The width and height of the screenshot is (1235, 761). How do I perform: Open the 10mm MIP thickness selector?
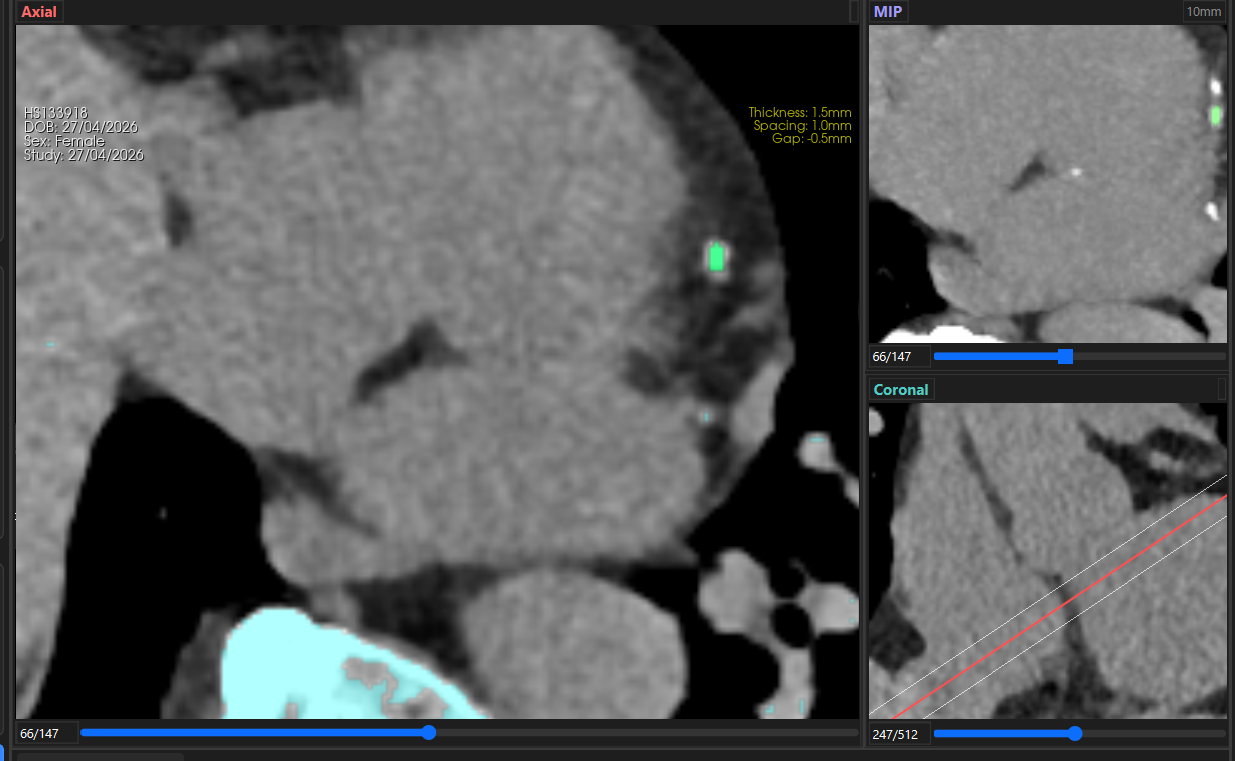pyautogui.click(x=1203, y=12)
